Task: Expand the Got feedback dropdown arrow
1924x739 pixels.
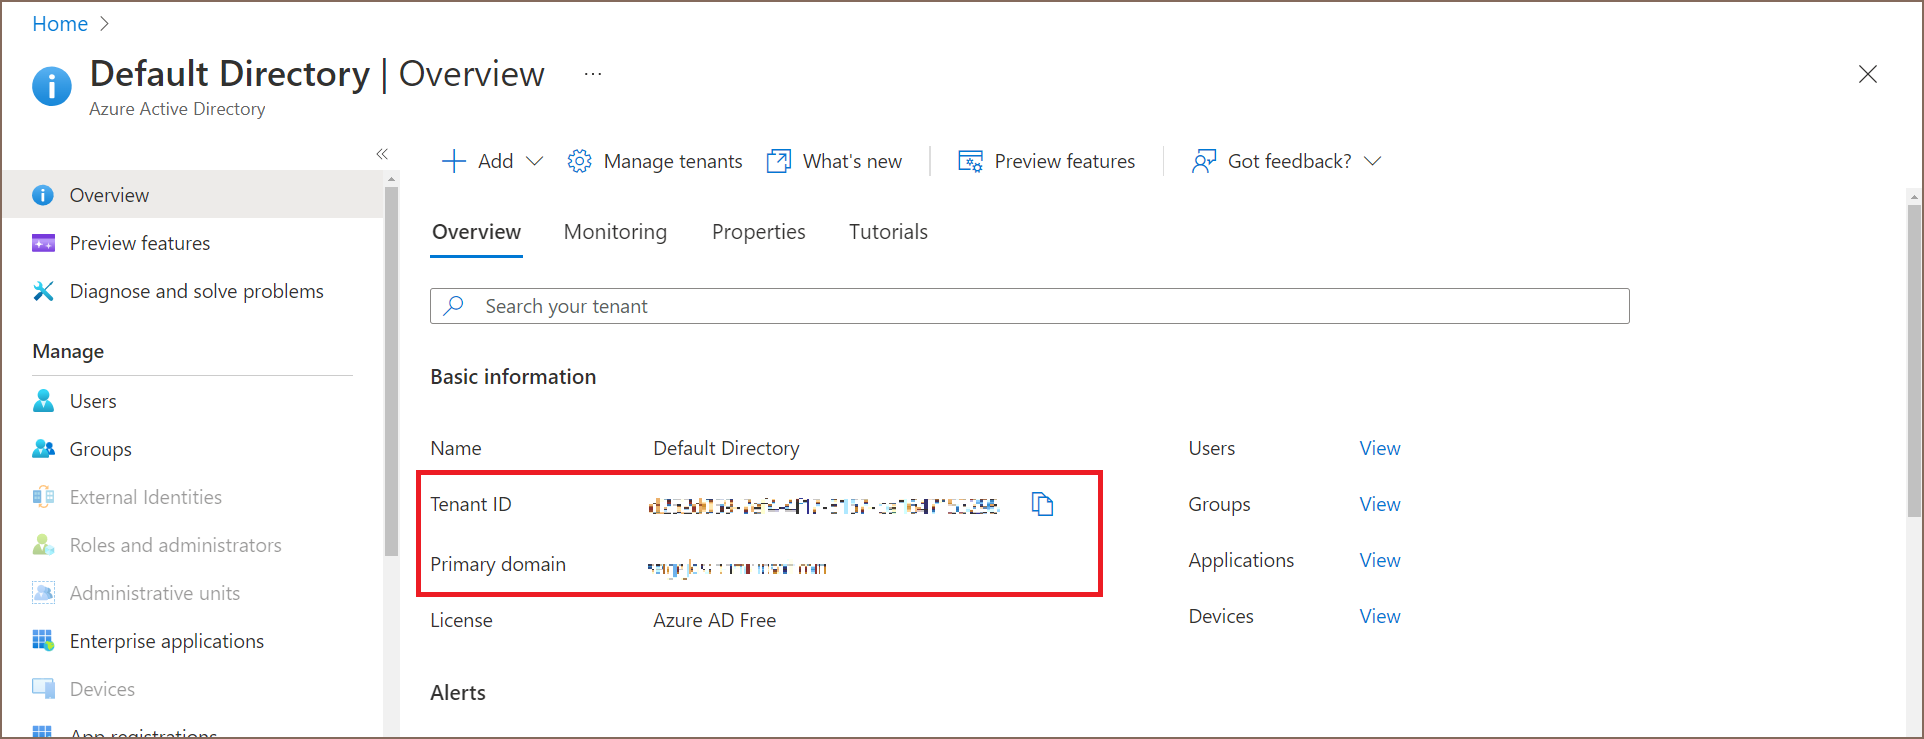Action: coord(1373,161)
